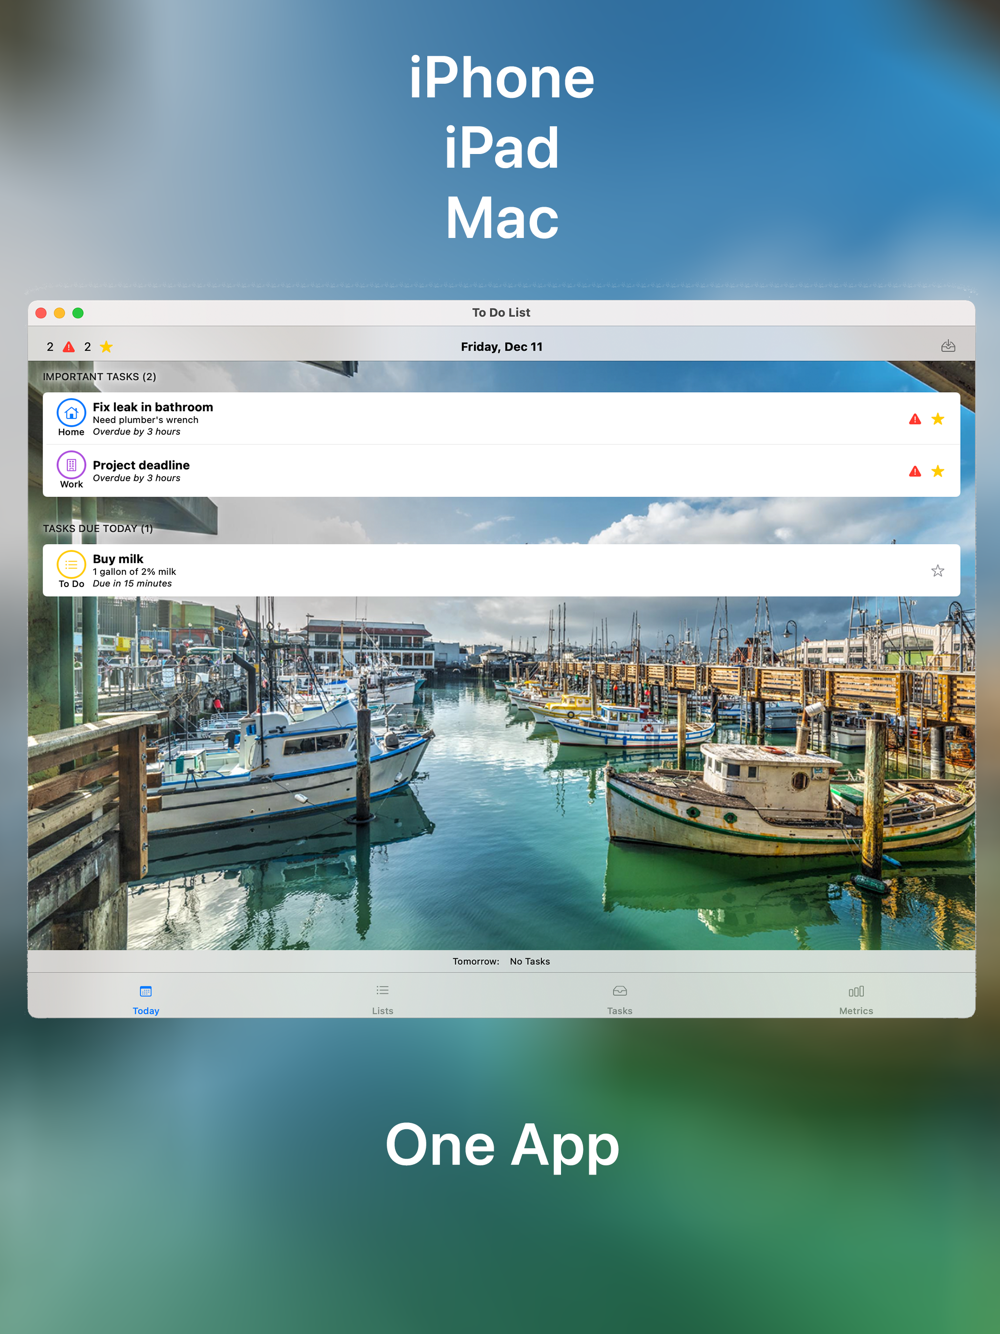This screenshot has height=1334, width=1000.
Task: Click the Friday, Dec 11 date header
Action: point(501,347)
